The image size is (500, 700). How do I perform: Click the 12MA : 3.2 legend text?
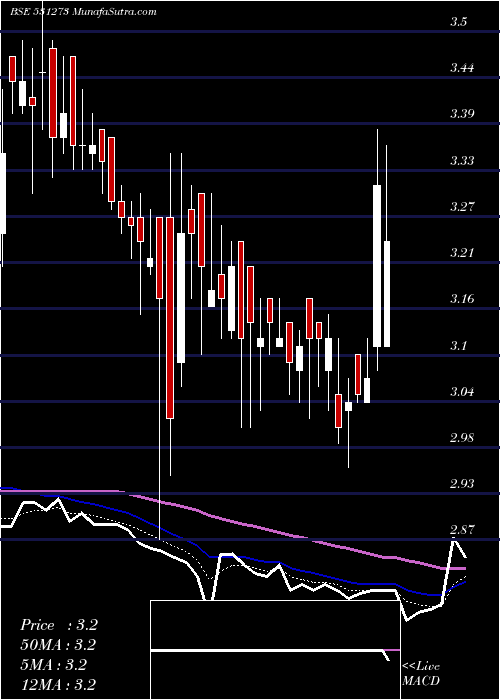coord(58,685)
